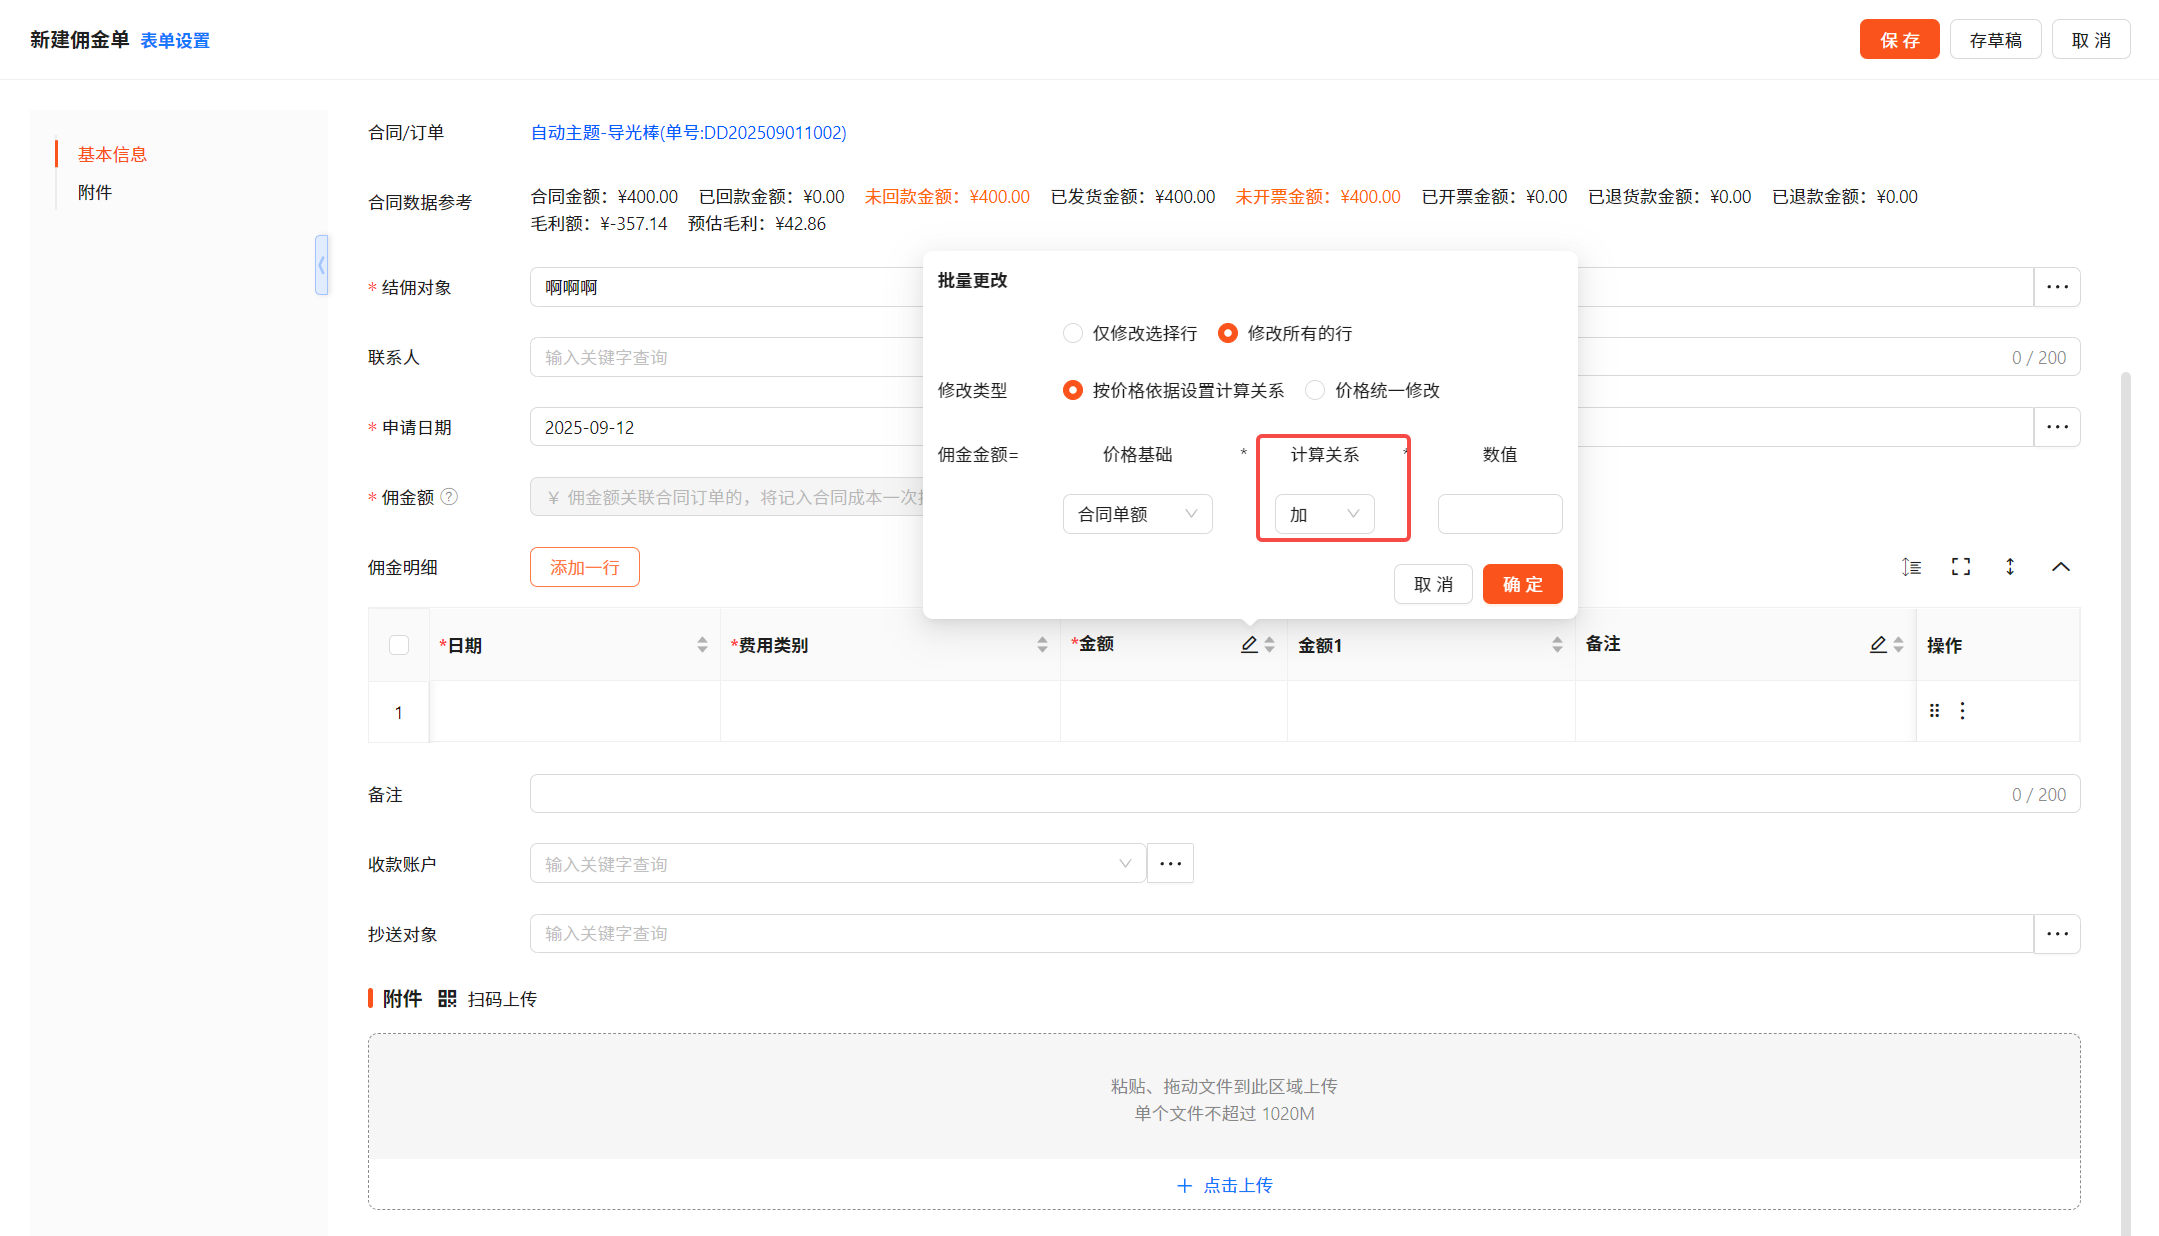2159x1236 pixels.
Task: Click the fullscreen expand table icon
Action: (x=1961, y=567)
